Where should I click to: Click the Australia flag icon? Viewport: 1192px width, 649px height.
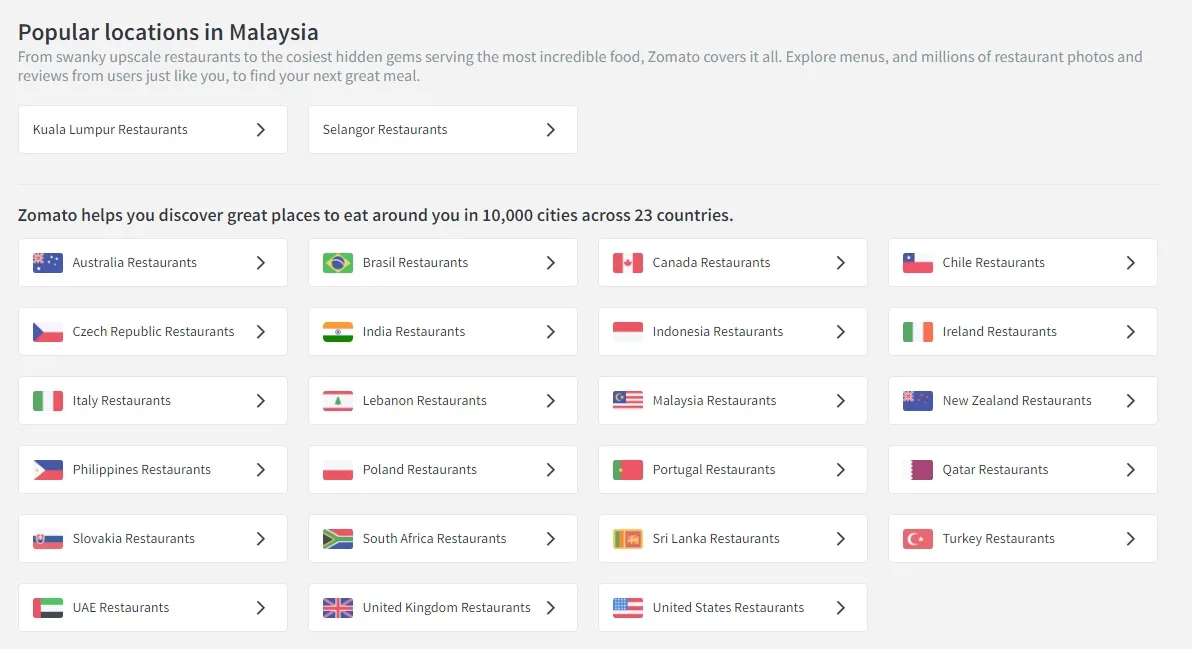pos(48,263)
